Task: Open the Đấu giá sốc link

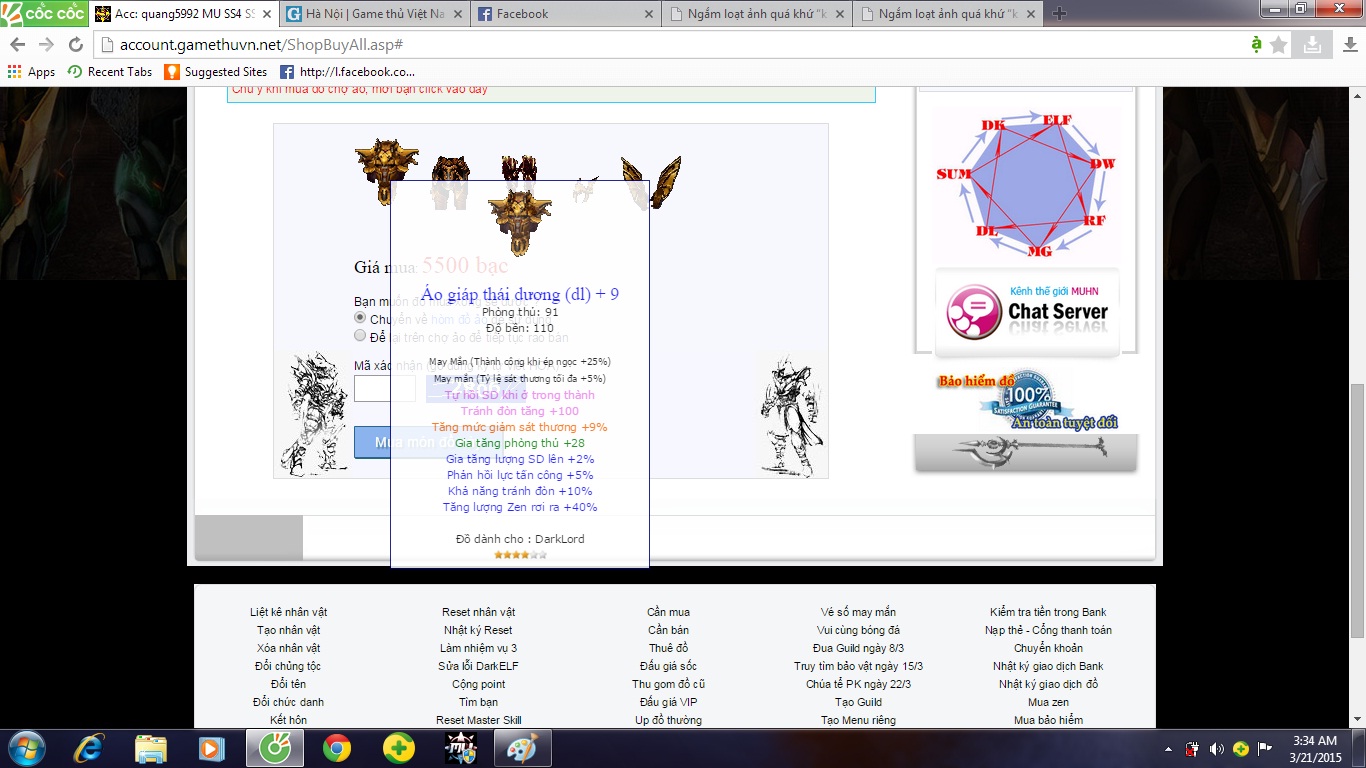Action: click(x=668, y=666)
